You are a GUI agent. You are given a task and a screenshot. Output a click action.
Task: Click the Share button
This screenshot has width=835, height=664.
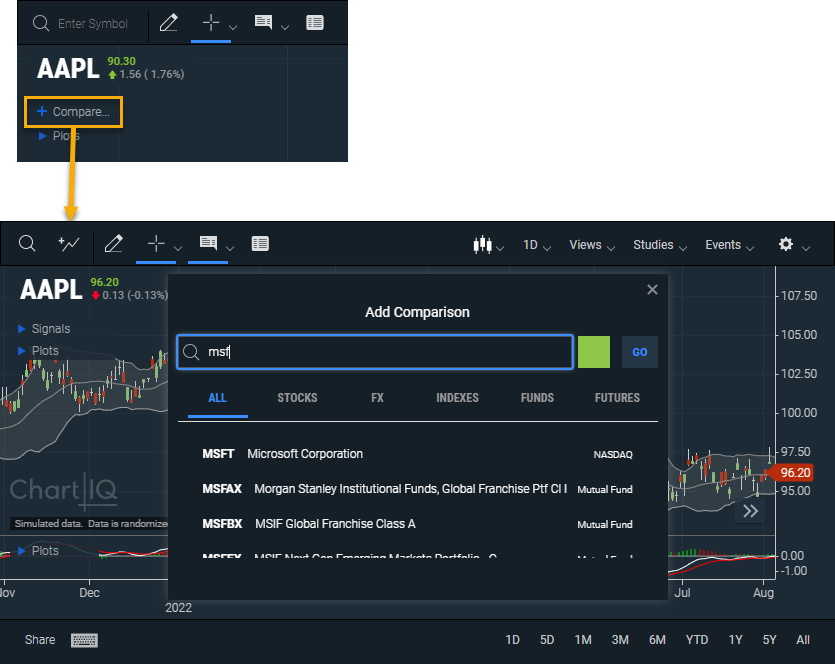click(x=40, y=640)
